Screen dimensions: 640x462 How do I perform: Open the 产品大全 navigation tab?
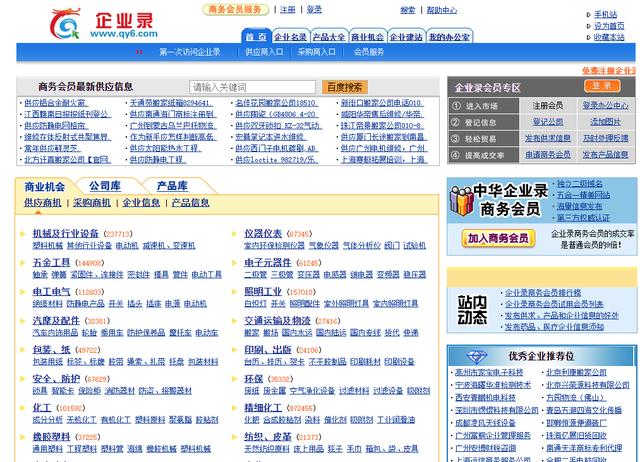click(329, 37)
